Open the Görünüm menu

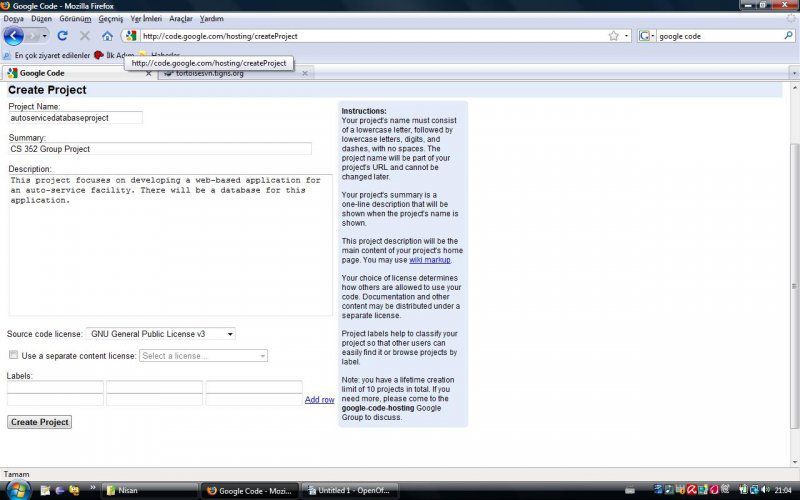[75, 18]
